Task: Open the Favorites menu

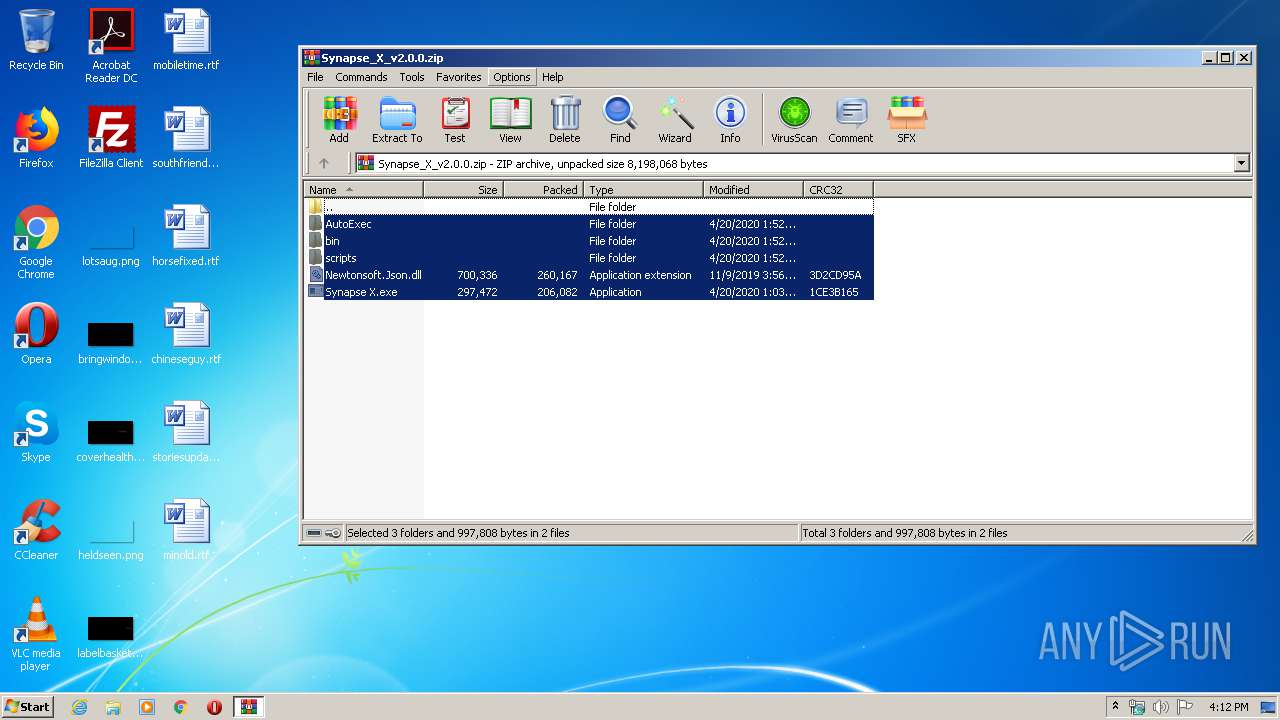Action: tap(459, 77)
